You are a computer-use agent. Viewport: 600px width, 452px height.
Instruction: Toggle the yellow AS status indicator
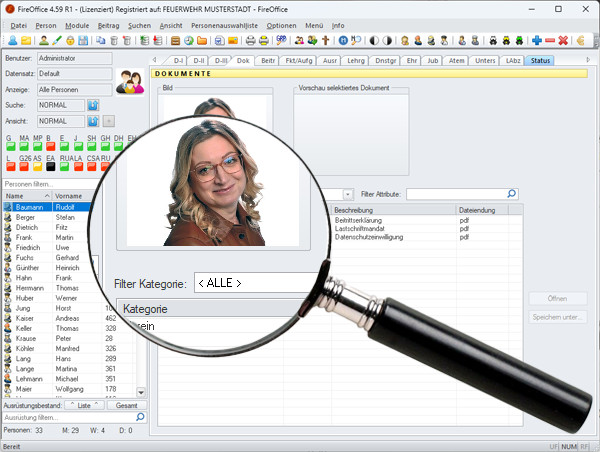click(36, 167)
